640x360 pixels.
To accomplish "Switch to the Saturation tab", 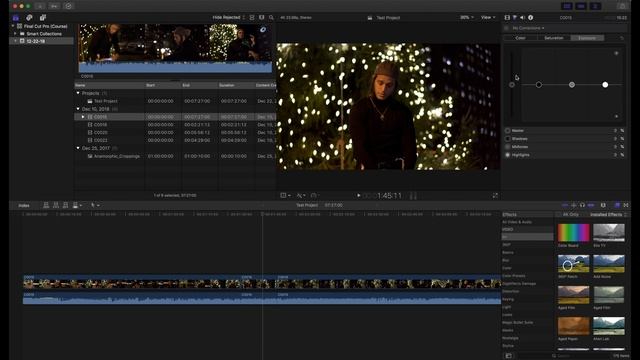I will pos(554,38).
